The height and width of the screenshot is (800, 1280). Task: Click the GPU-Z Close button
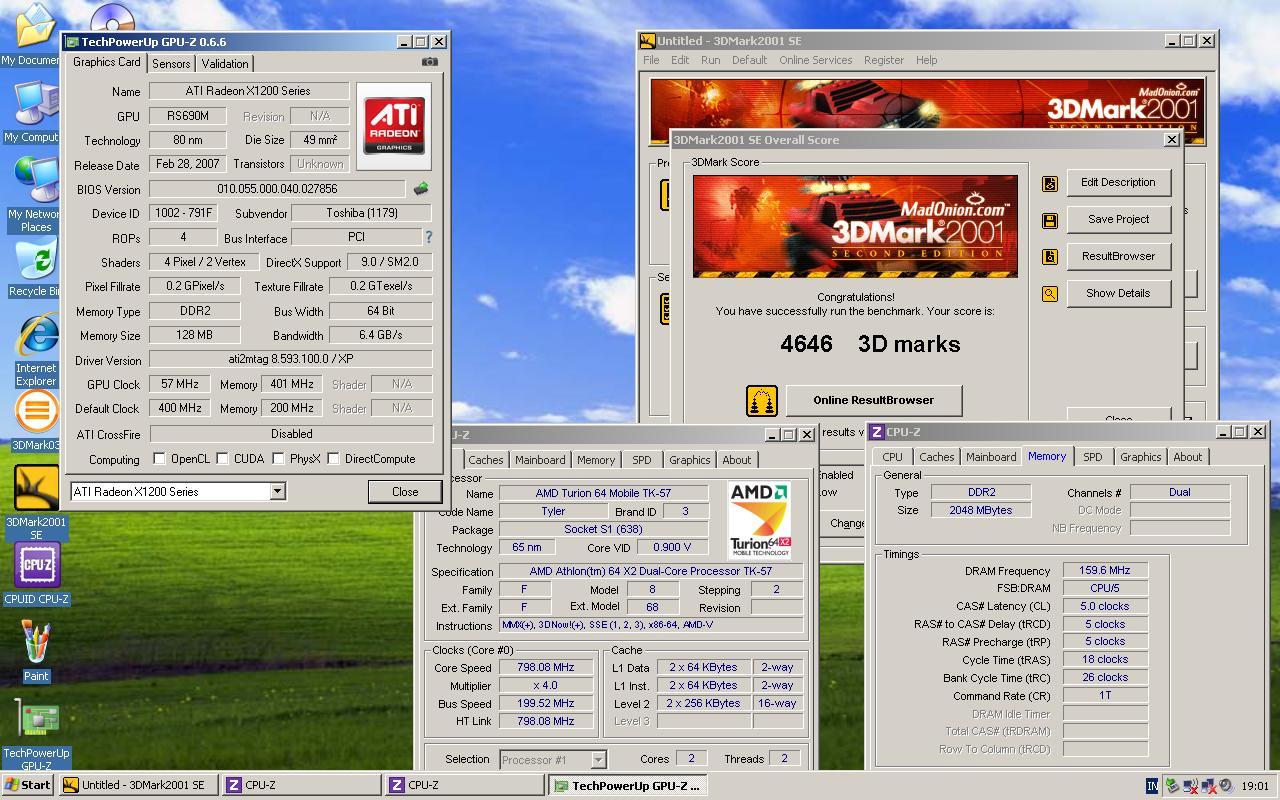405,492
